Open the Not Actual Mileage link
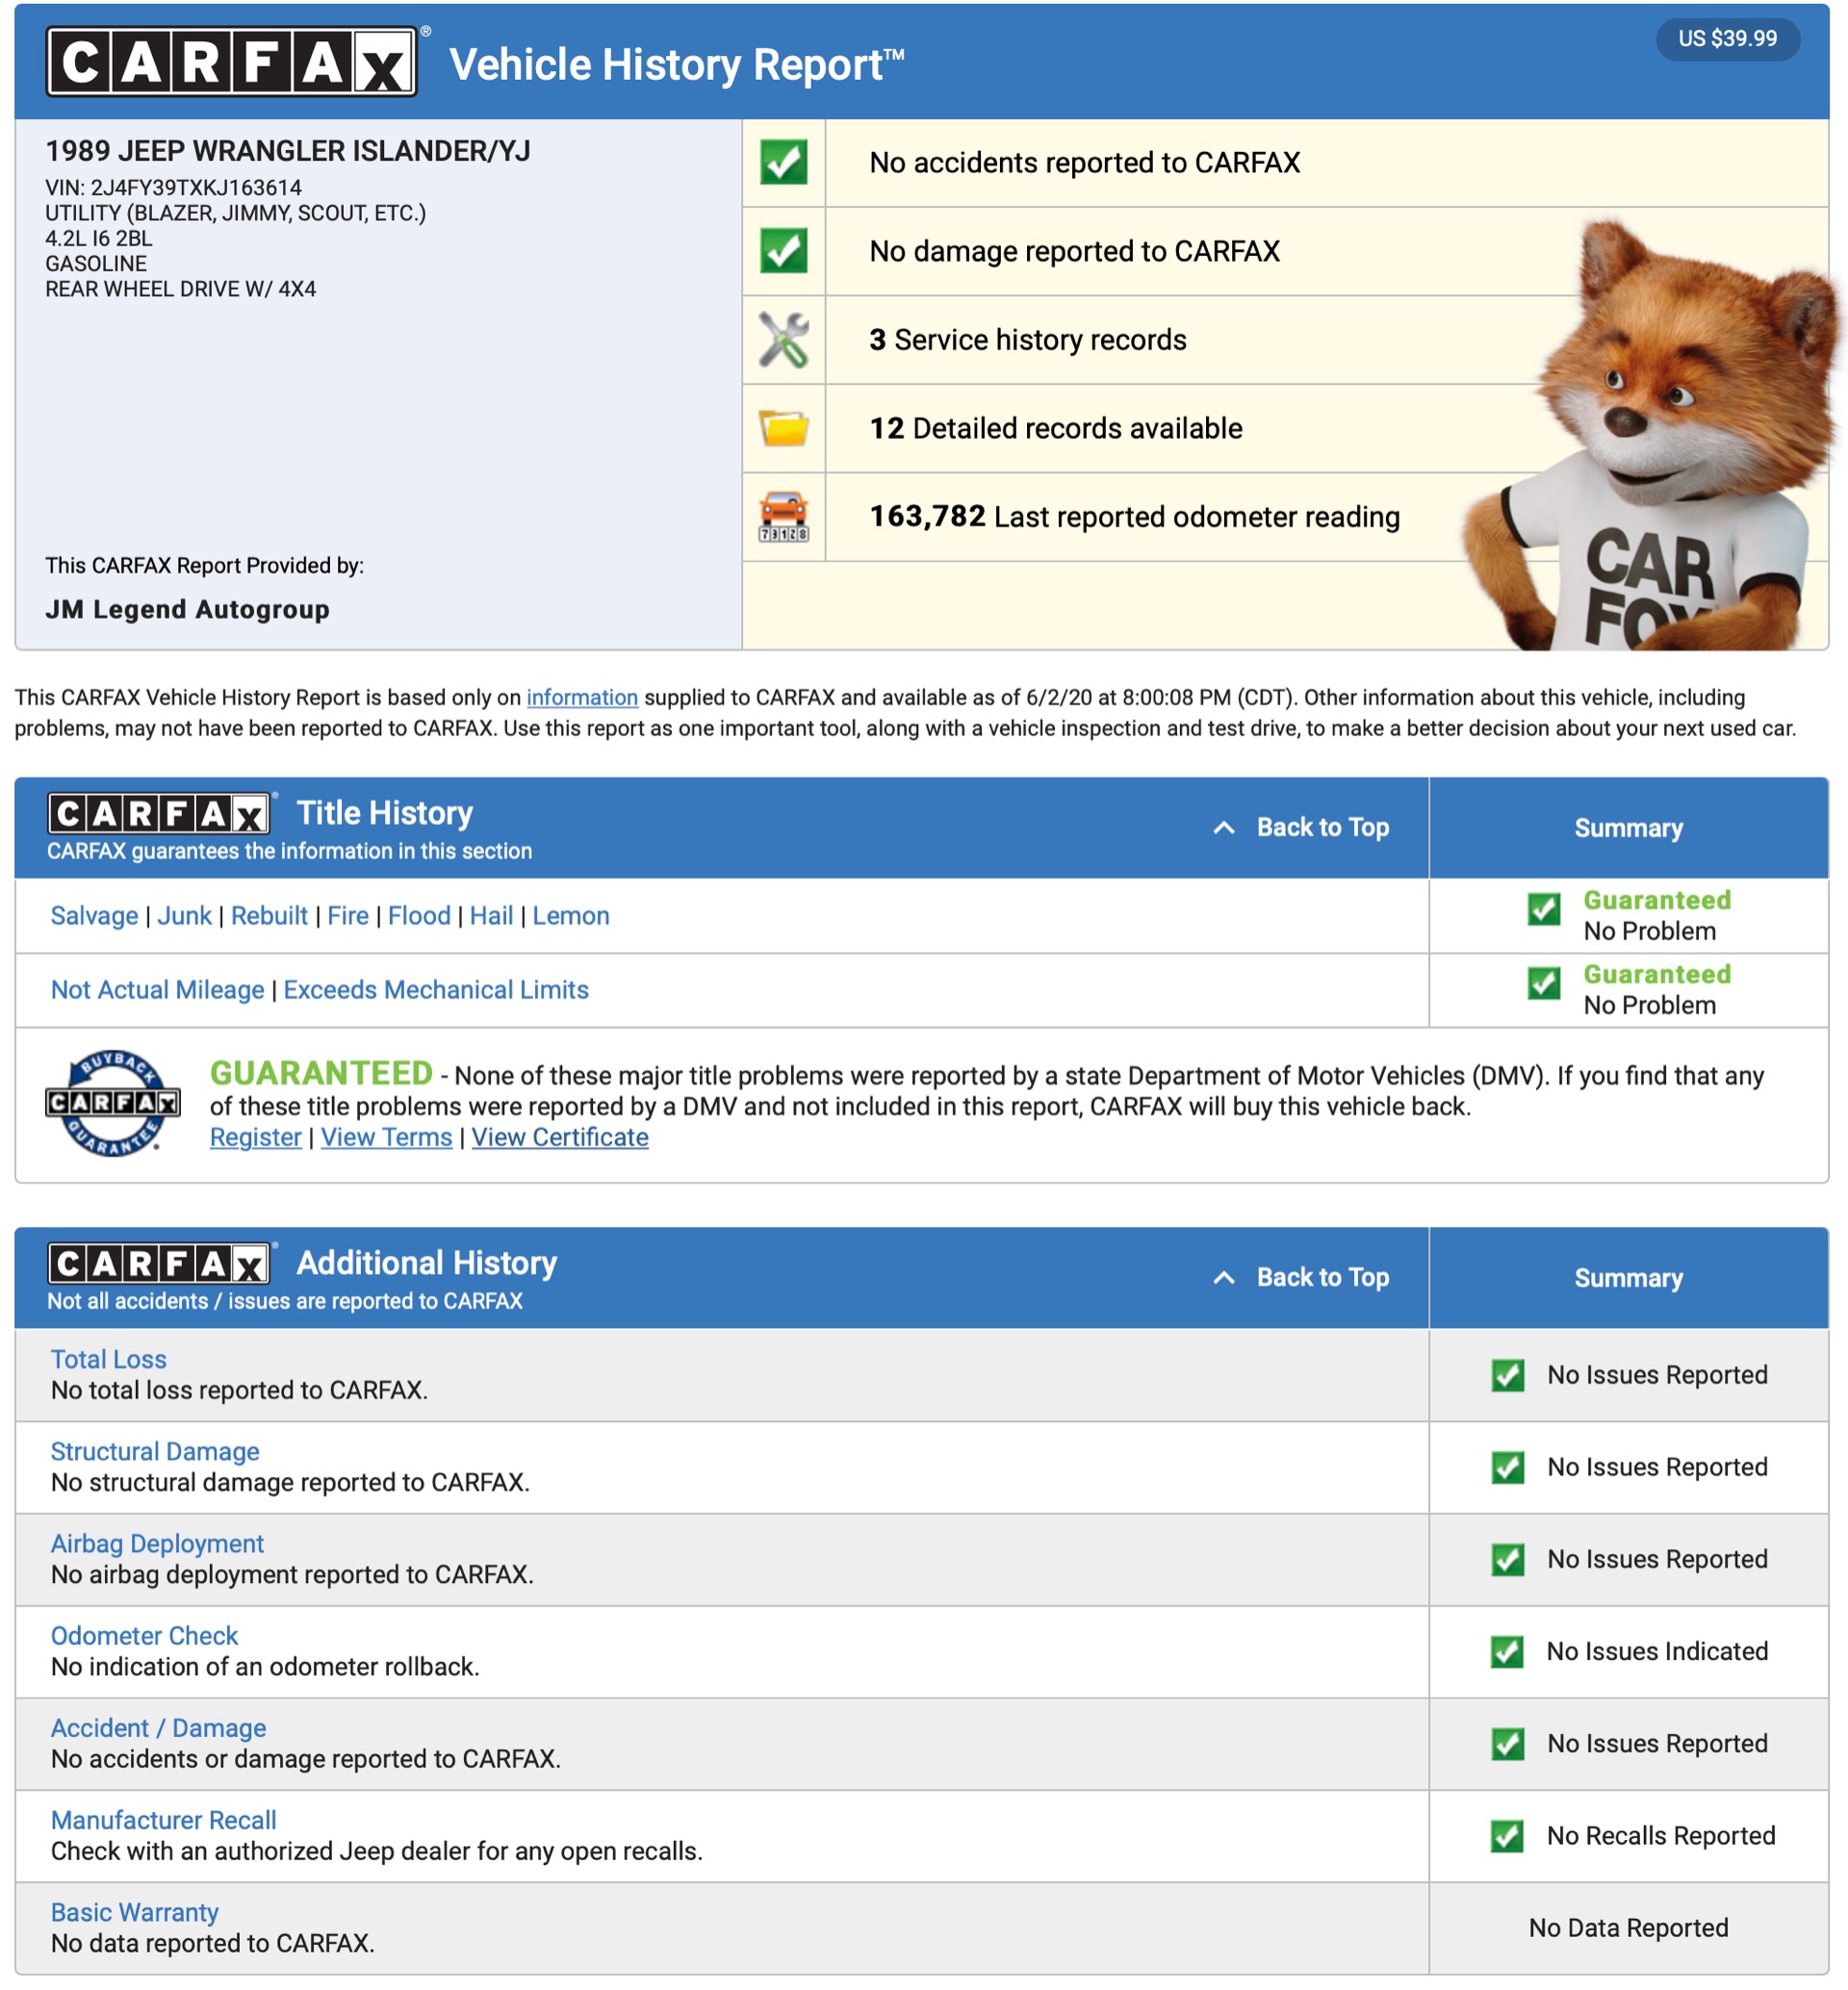Viewport: 1848px width, 1990px height. [157, 990]
